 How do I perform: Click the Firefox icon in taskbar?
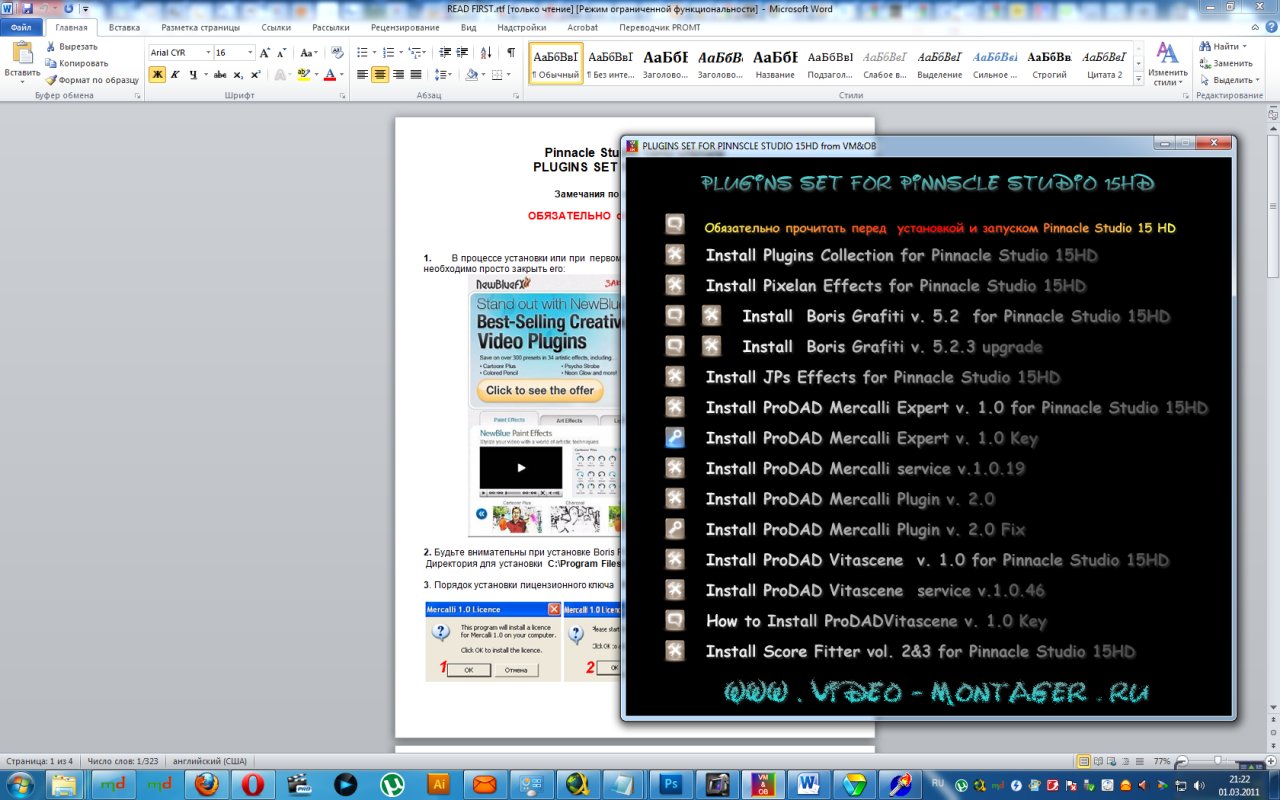[207, 783]
